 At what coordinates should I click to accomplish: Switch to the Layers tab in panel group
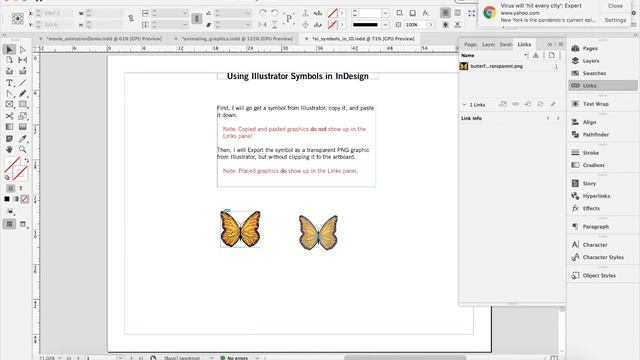[x=488, y=44]
